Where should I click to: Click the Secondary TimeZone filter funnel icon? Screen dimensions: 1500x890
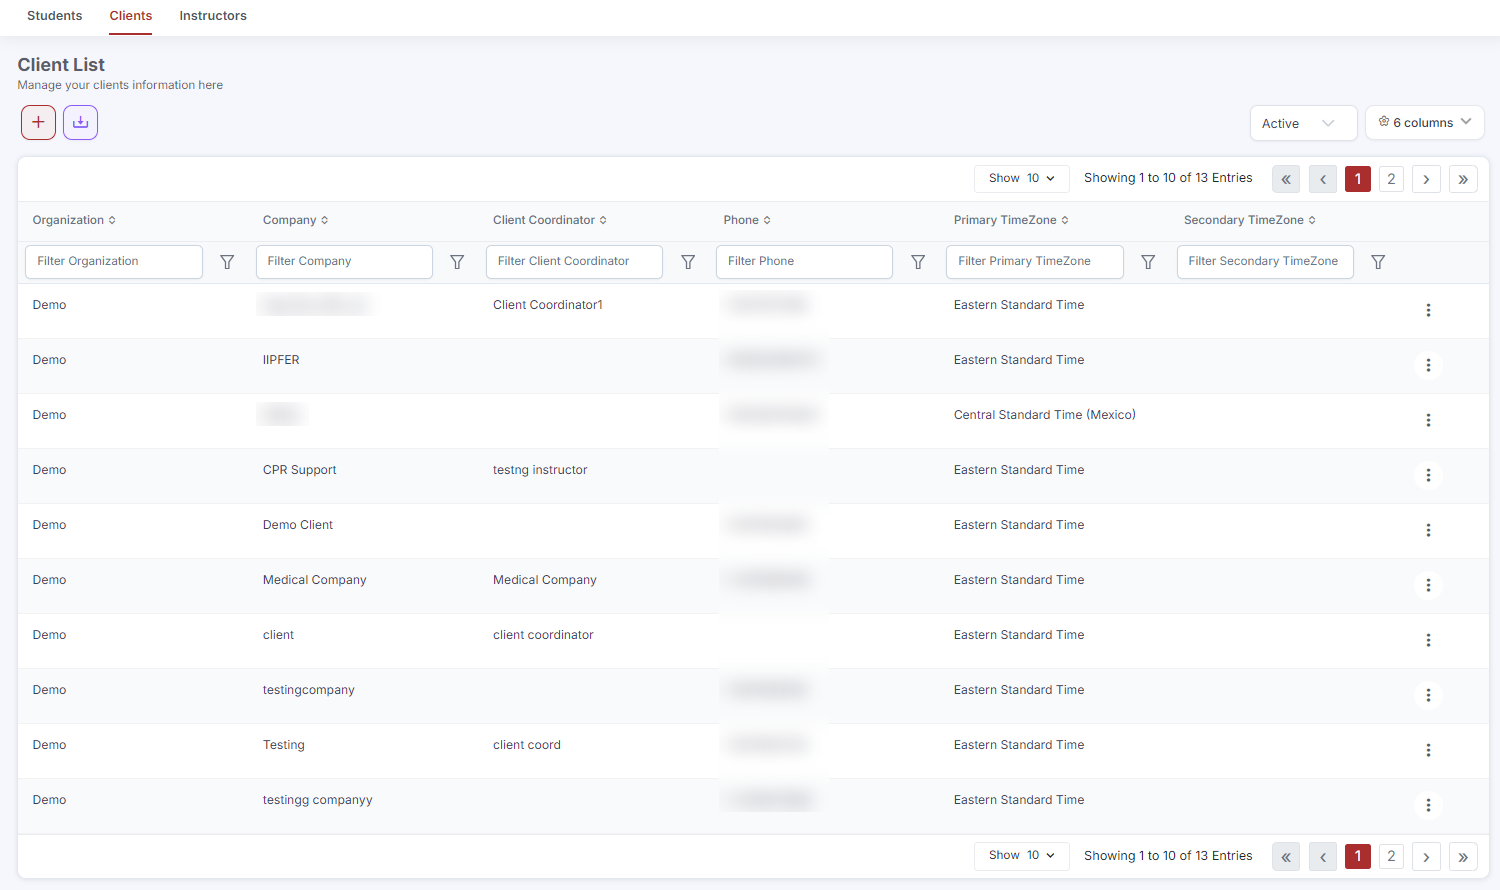1378,262
